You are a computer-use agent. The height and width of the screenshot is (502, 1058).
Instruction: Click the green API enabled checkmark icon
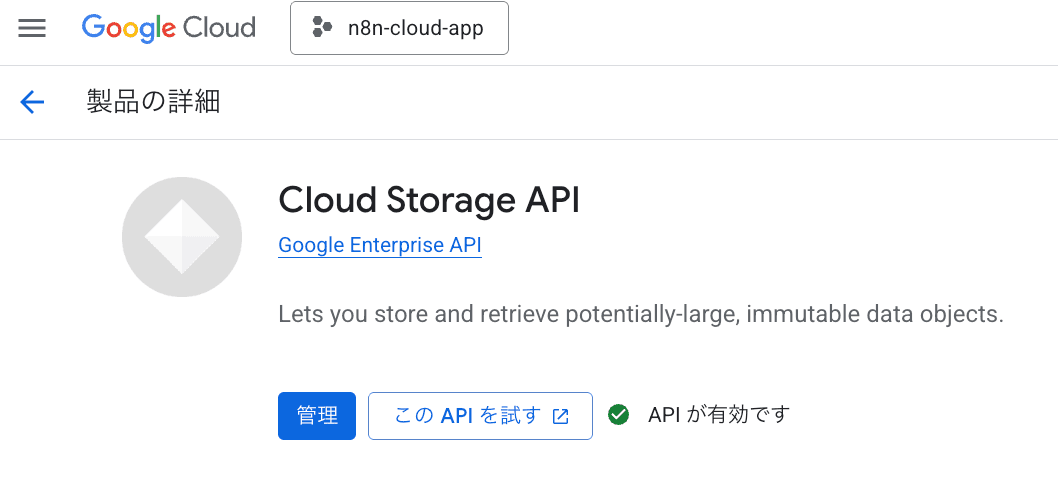[x=618, y=414]
